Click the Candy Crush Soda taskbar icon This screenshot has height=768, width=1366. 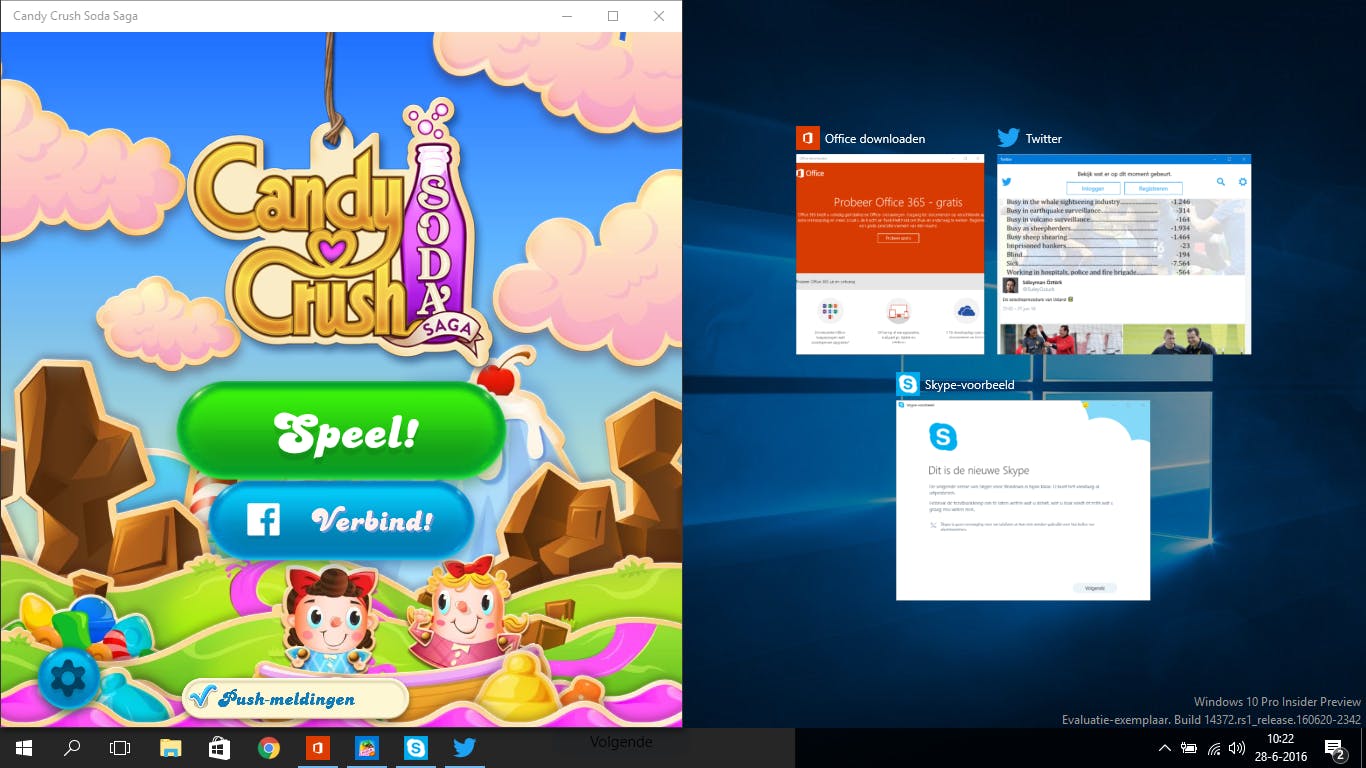coord(366,748)
